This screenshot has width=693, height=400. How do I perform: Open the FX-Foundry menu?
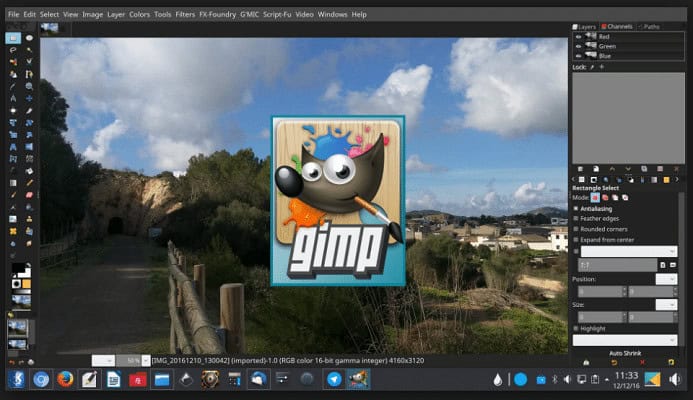[217, 14]
